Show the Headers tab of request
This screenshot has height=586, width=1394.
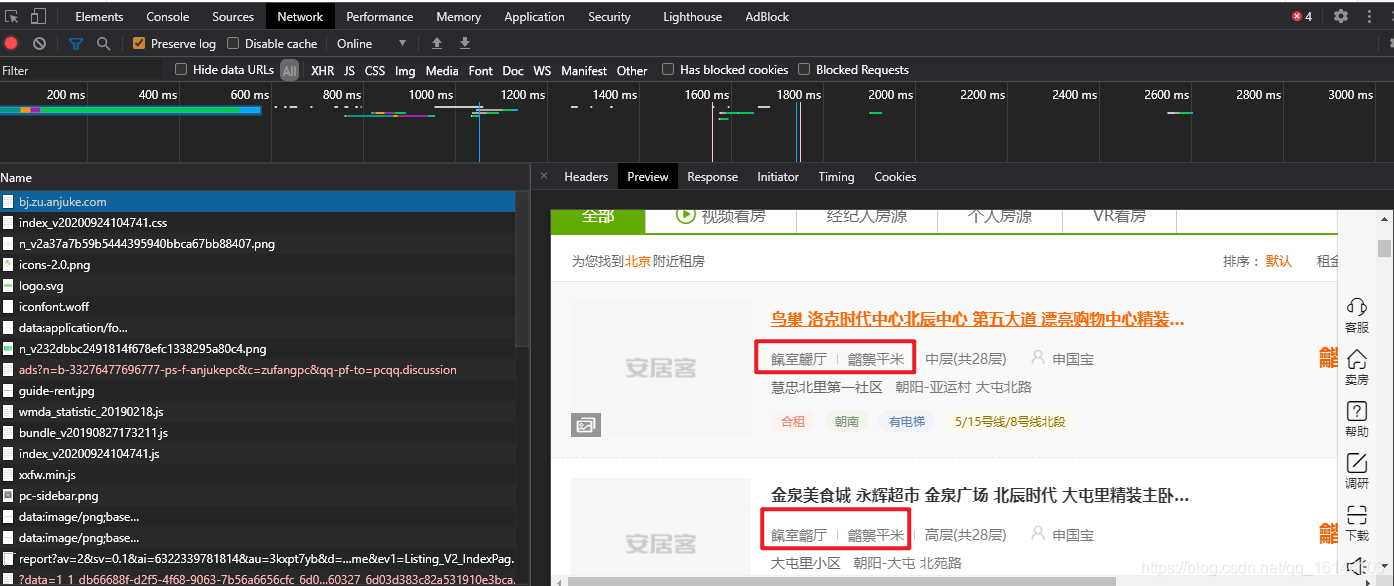click(586, 177)
